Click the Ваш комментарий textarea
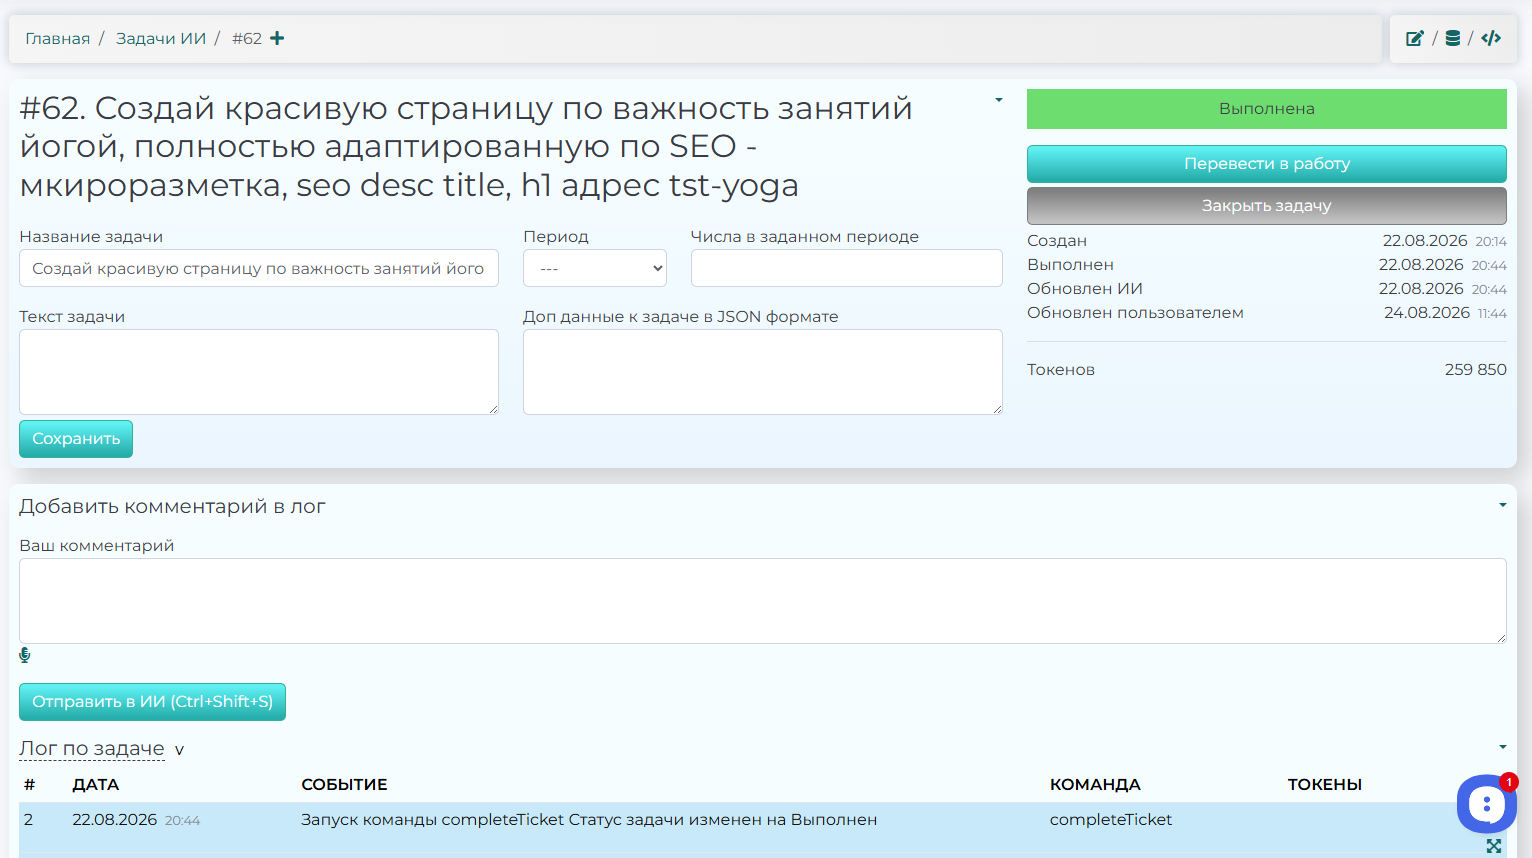 (x=763, y=601)
